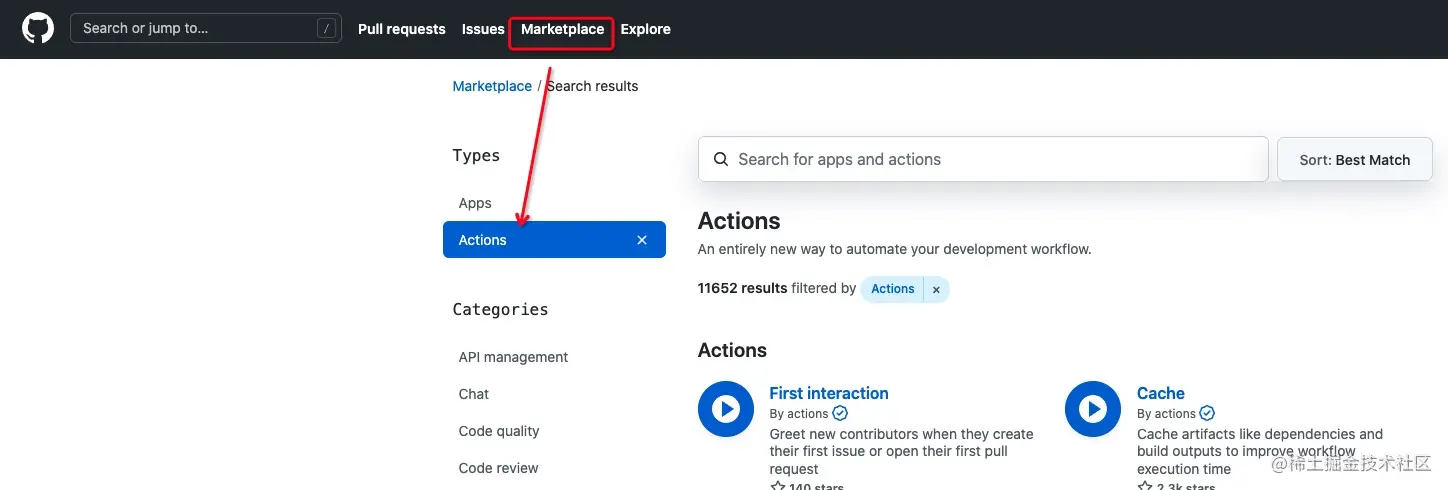
Task: Open the First interaction action link
Action: pyautogui.click(x=829, y=393)
